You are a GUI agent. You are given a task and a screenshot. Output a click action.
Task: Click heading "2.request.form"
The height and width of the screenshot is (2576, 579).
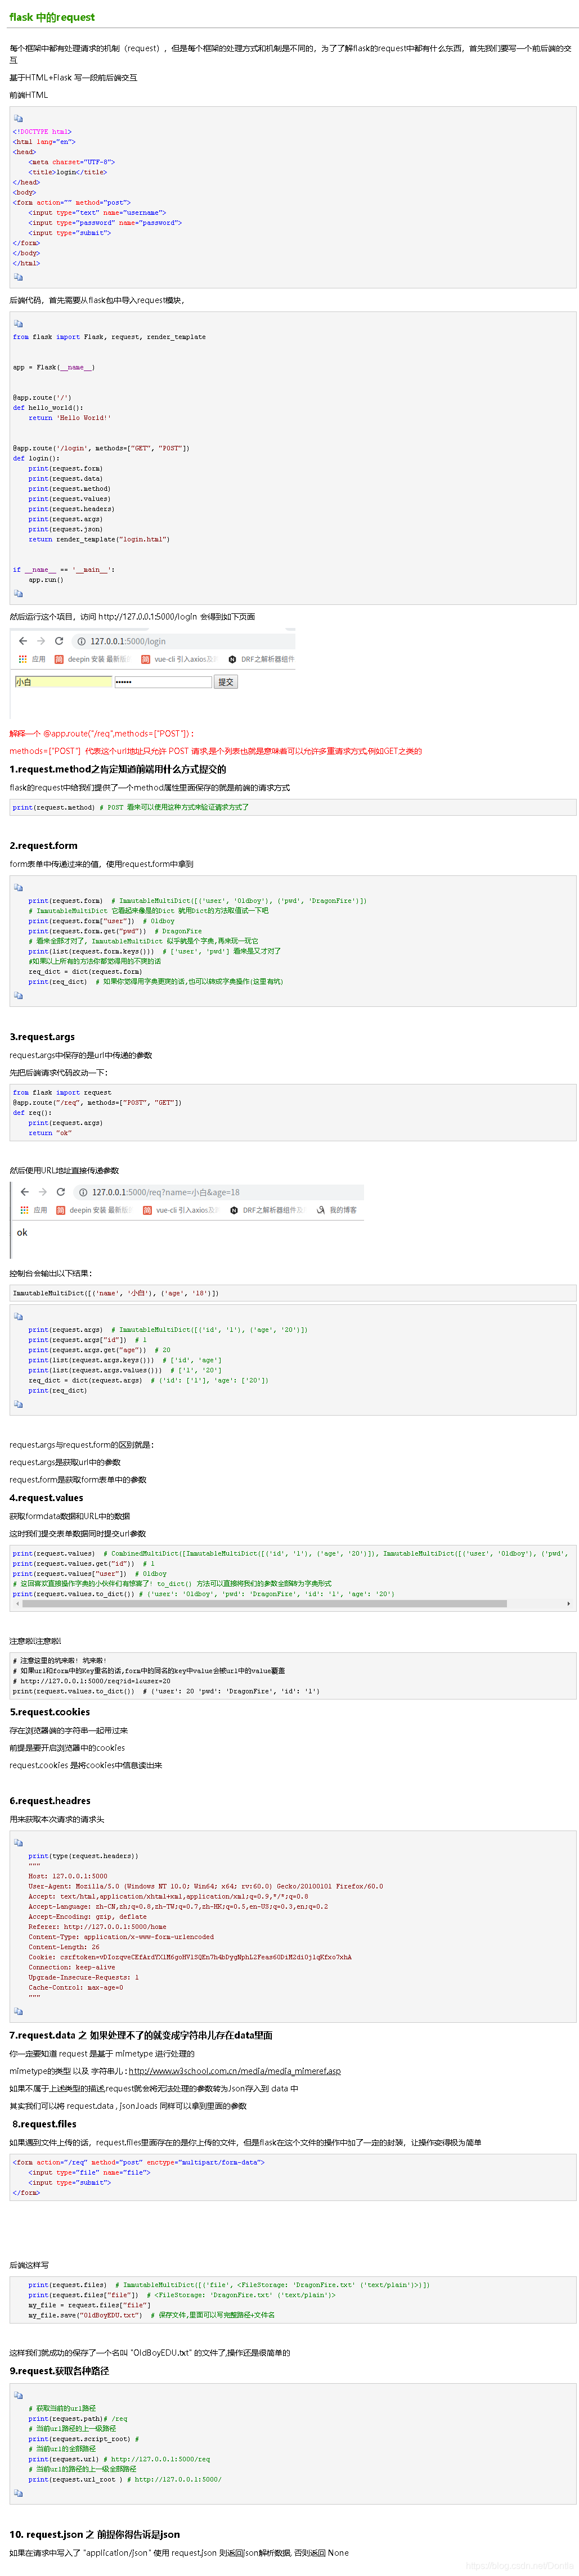pyautogui.click(x=43, y=845)
